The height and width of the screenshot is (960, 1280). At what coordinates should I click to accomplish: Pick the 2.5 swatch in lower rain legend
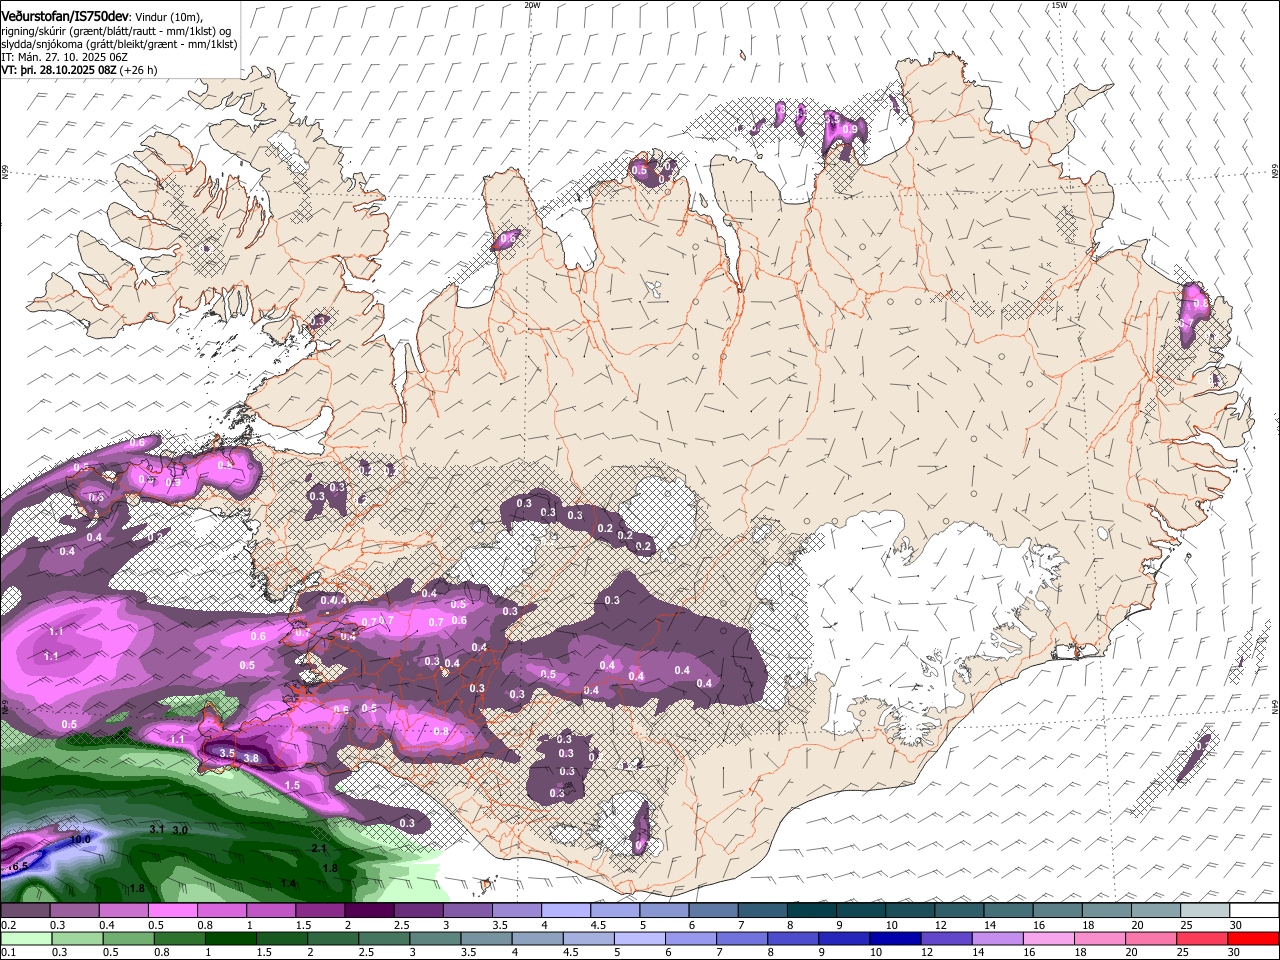pyautogui.click(x=384, y=938)
